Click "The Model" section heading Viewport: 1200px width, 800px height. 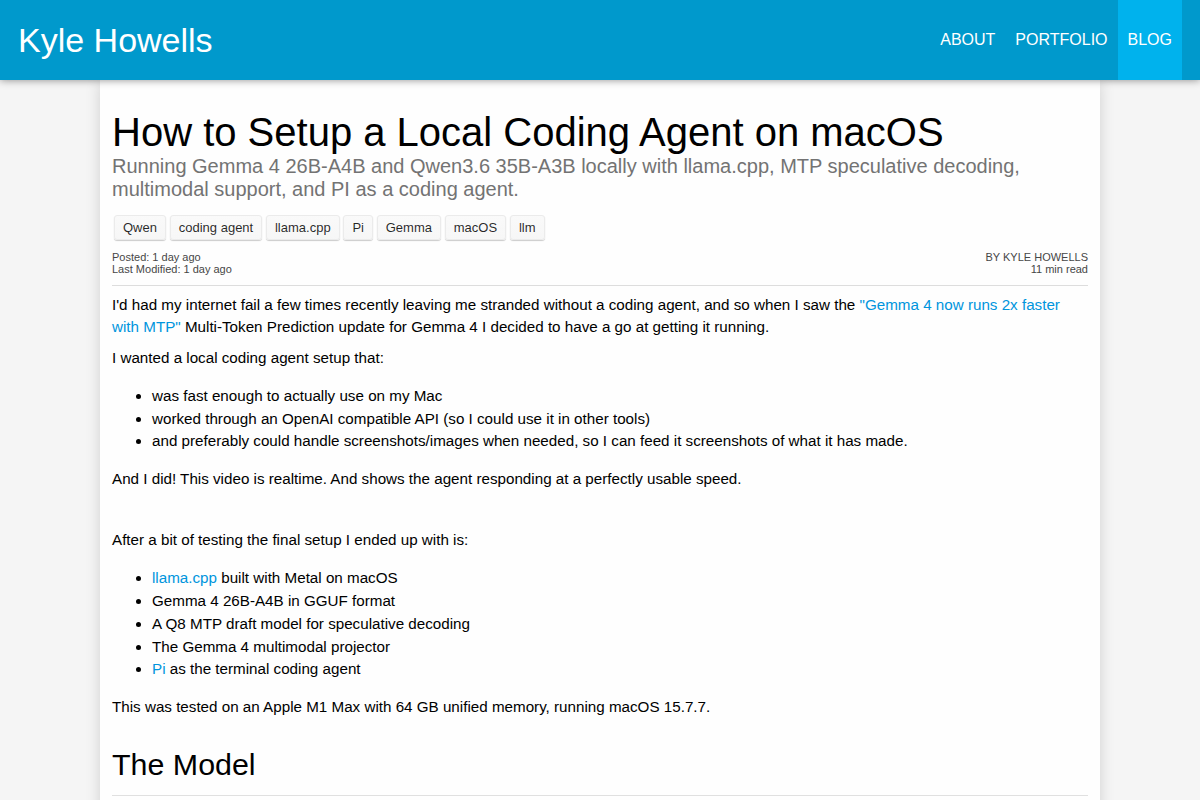(x=184, y=765)
